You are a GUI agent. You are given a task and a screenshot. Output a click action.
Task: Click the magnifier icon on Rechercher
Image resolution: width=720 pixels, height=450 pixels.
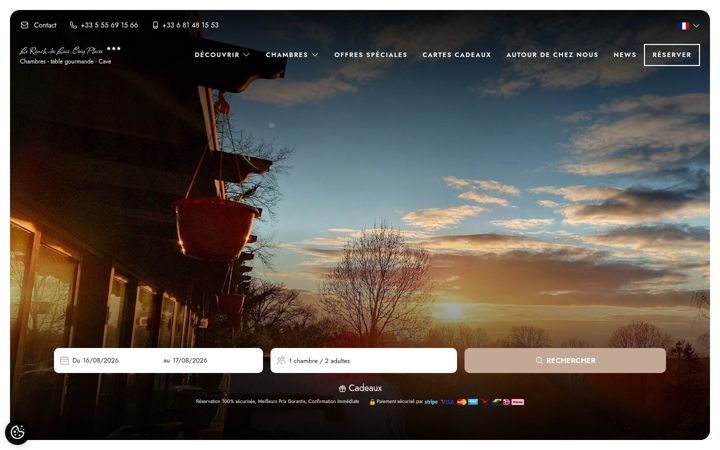(x=539, y=360)
